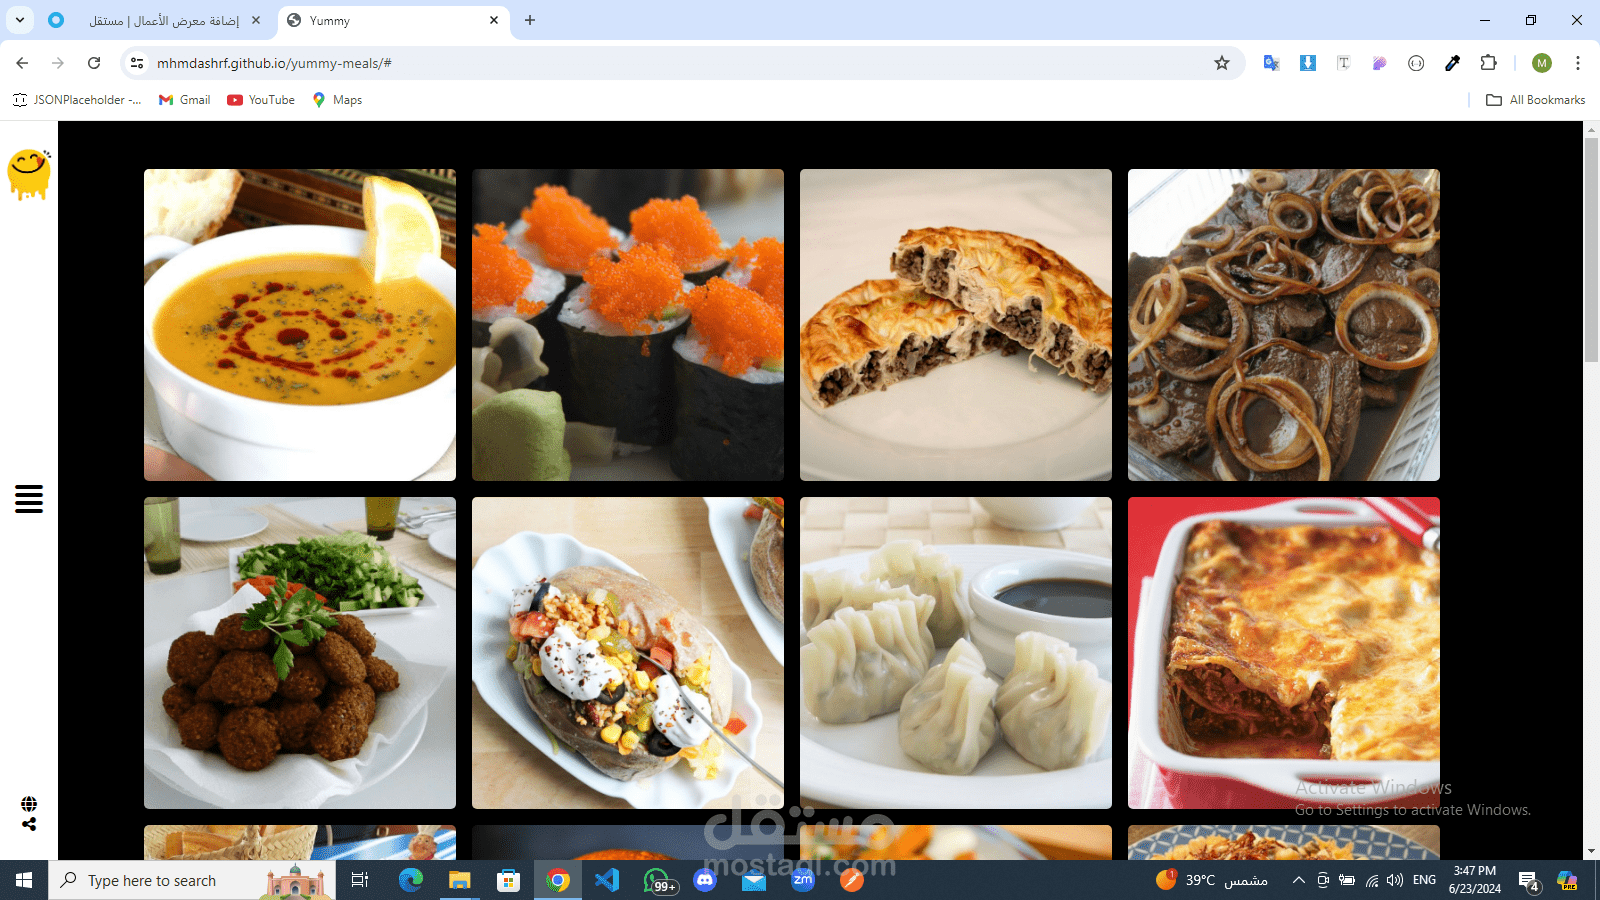Open Discord from the taskbar
This screenshot has height=900, width=1600.
pyautogui.click(x=705, y=880)
